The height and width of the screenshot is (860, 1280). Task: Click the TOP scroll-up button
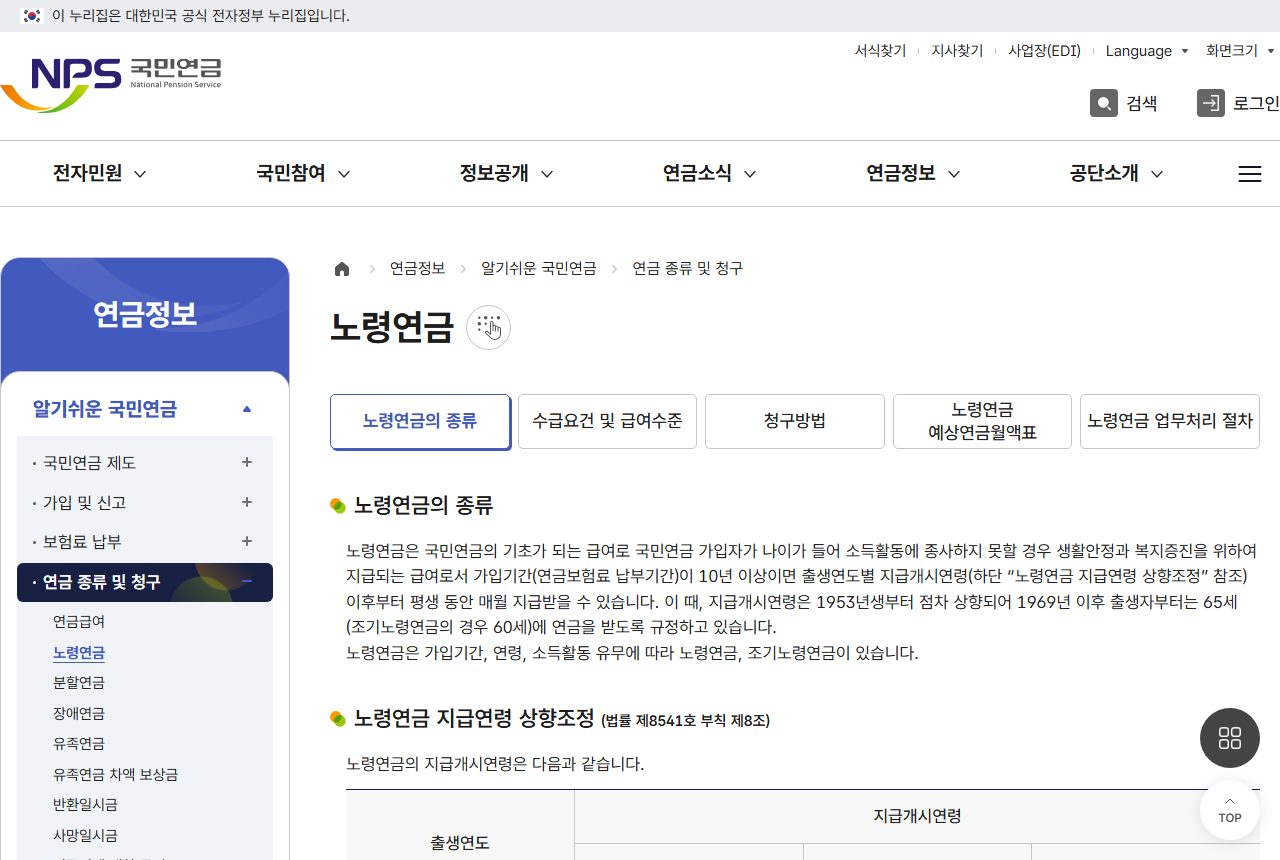click(1230, 810)
